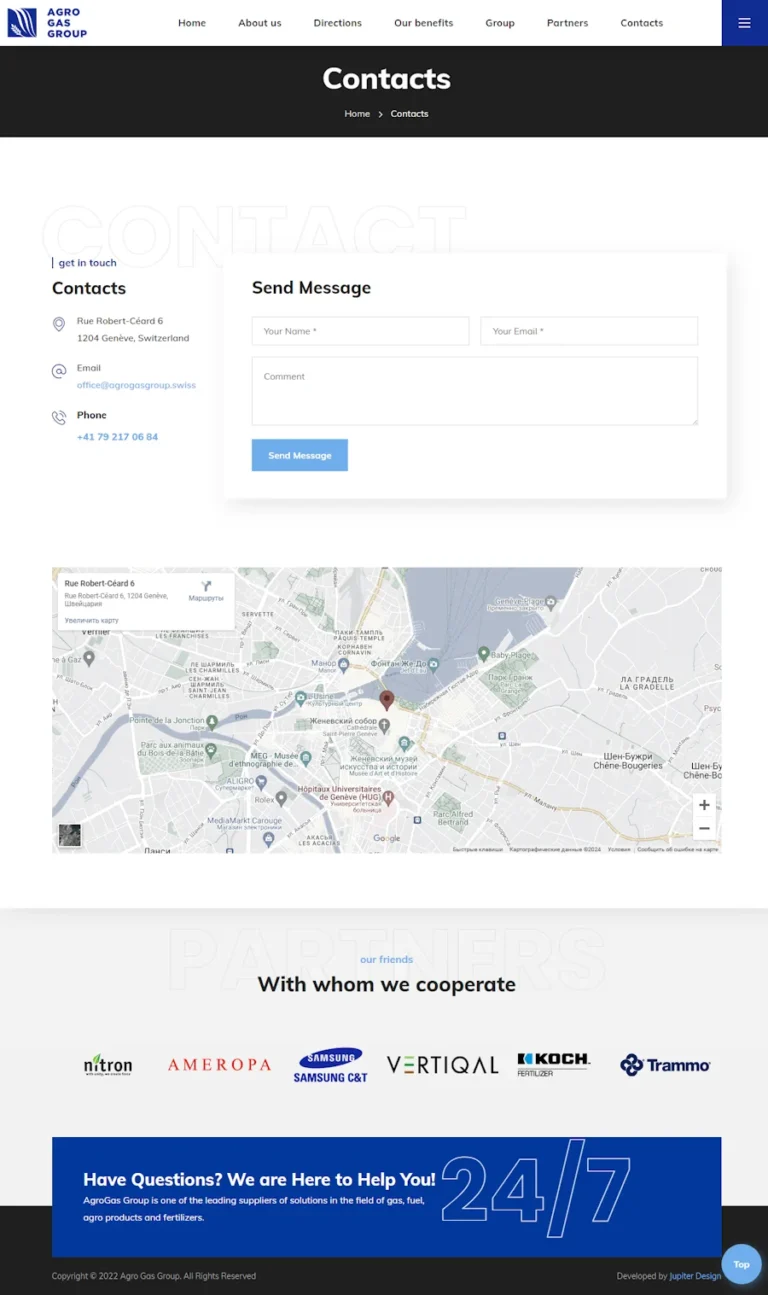Open the About us menu item

point(260,23)
